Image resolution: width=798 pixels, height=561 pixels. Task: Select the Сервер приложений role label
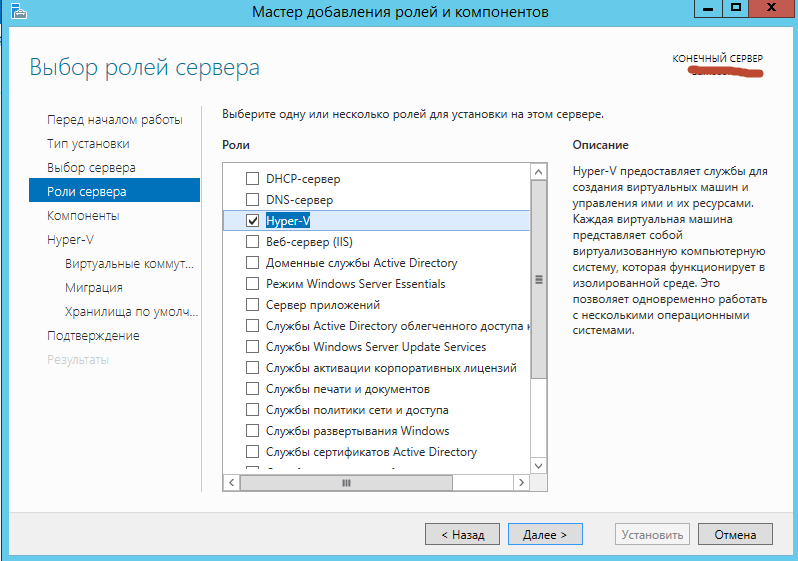click(323, 305)
